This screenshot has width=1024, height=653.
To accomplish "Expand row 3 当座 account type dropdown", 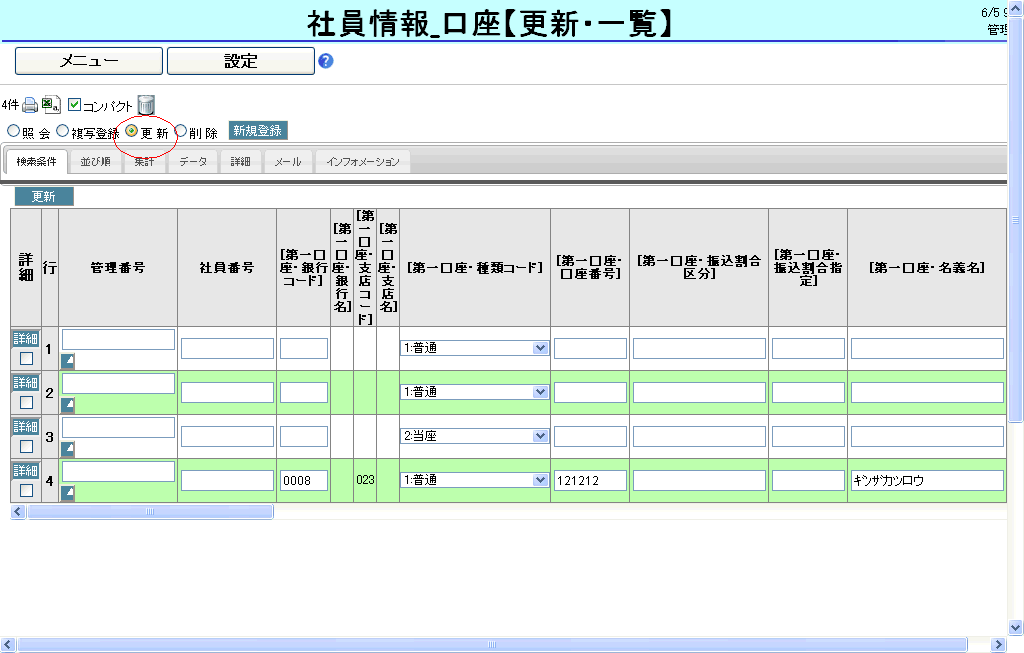I will [x=540, y=436].
